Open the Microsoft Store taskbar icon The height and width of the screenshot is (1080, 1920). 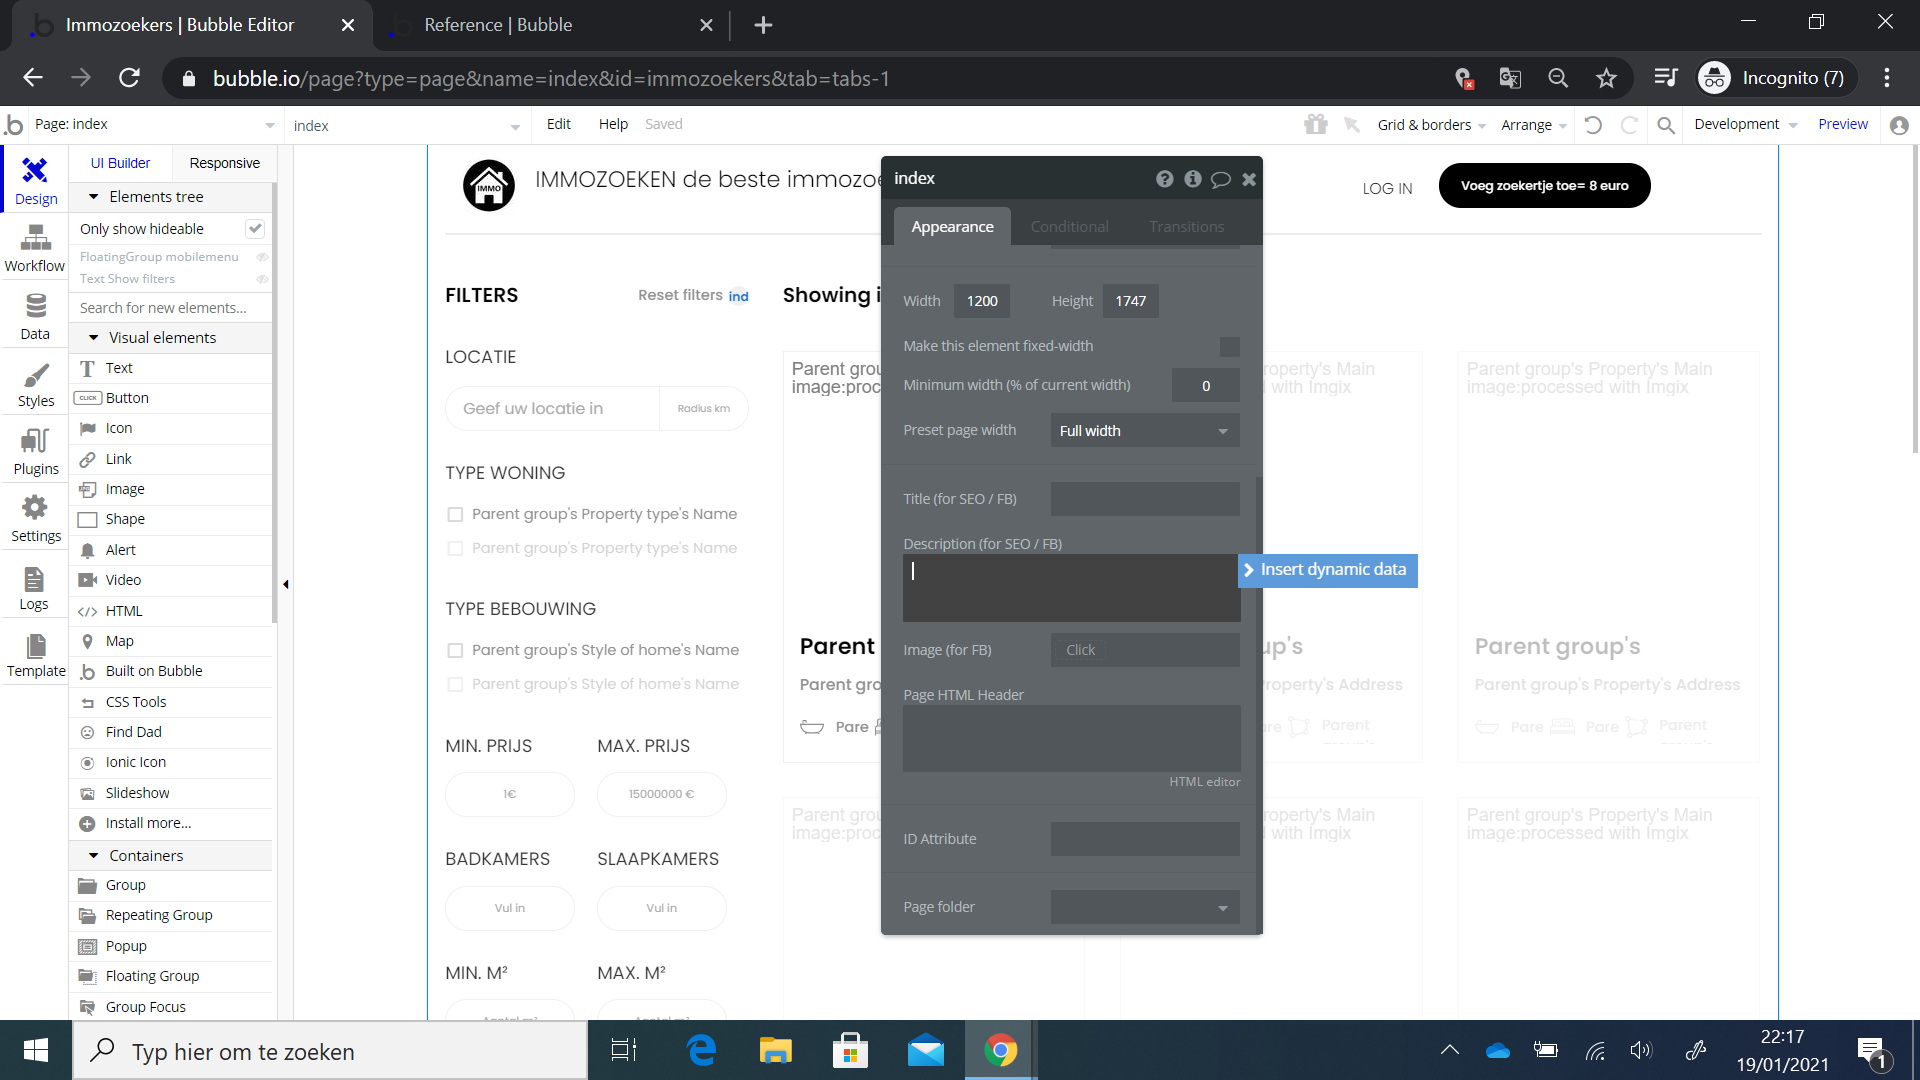click(849, 1051)
